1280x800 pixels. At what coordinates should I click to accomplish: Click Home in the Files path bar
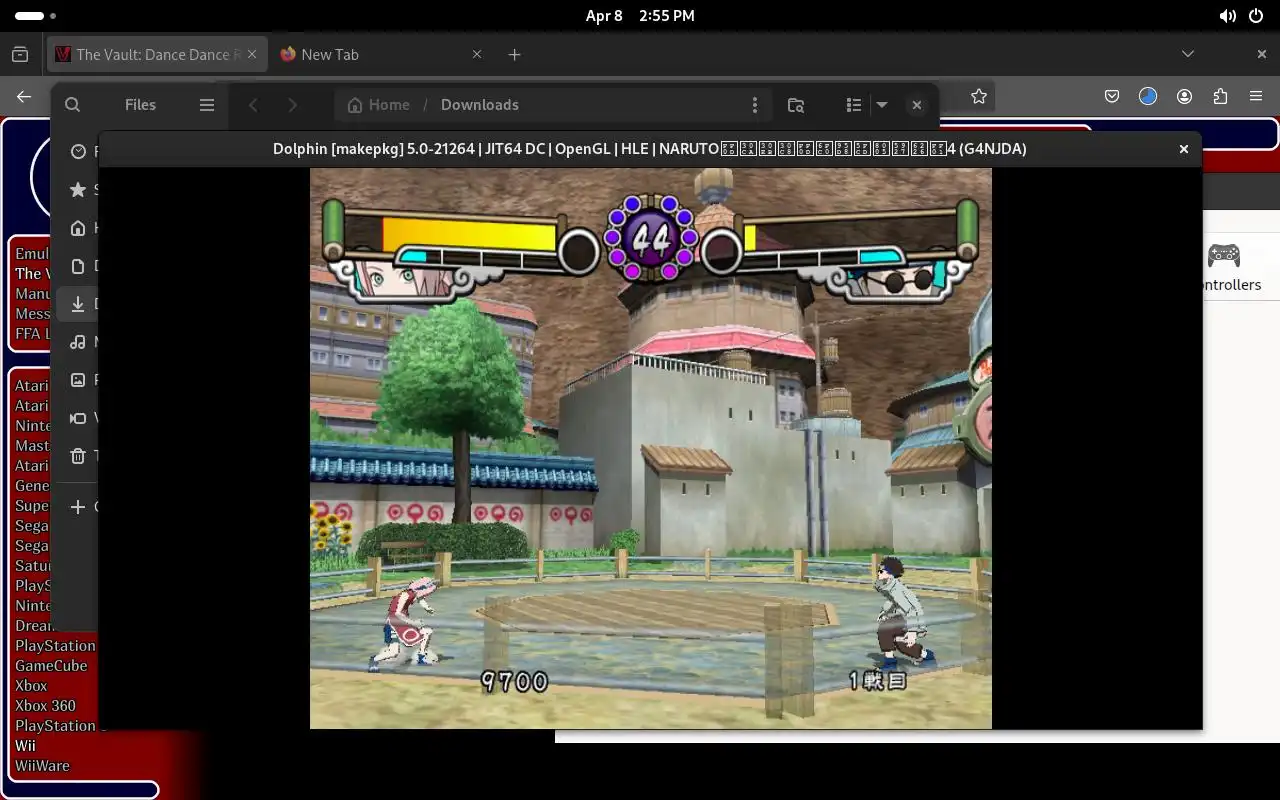pos(378,104)
